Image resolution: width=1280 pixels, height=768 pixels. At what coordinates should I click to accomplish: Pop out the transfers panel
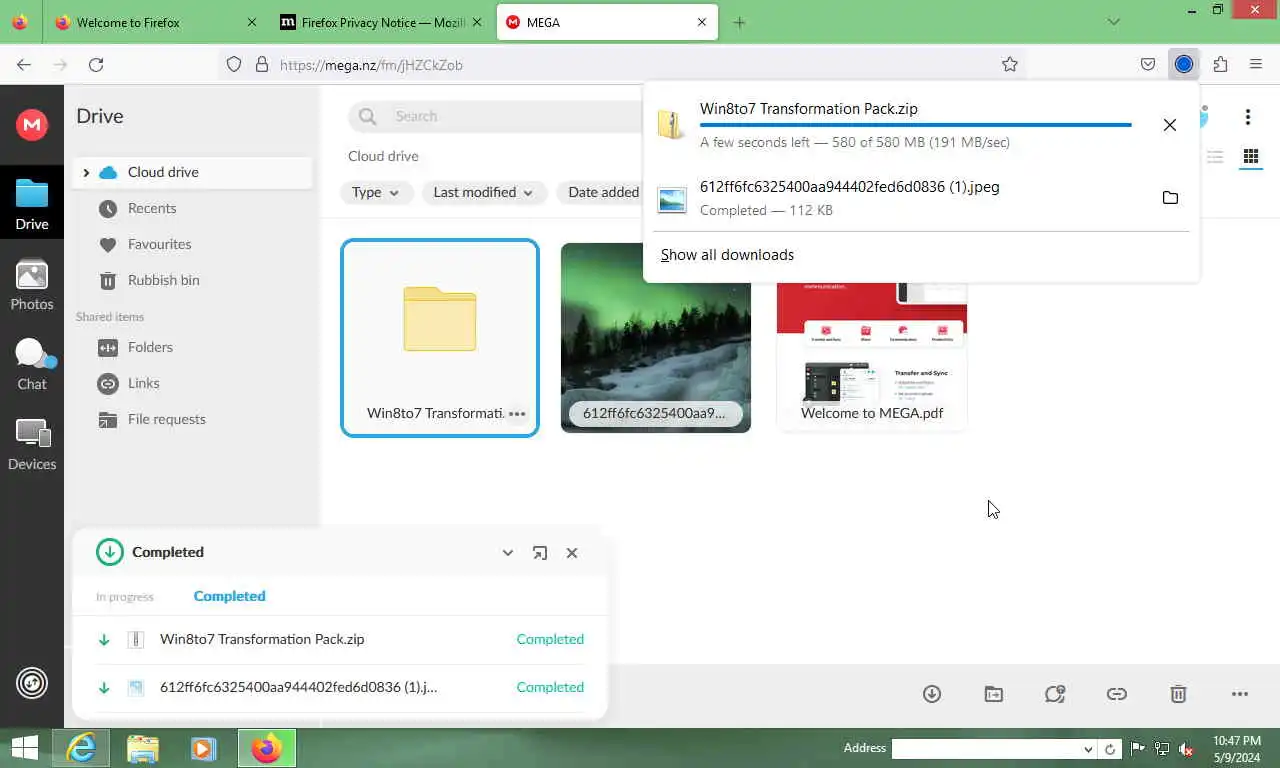(x=540, y=553)
